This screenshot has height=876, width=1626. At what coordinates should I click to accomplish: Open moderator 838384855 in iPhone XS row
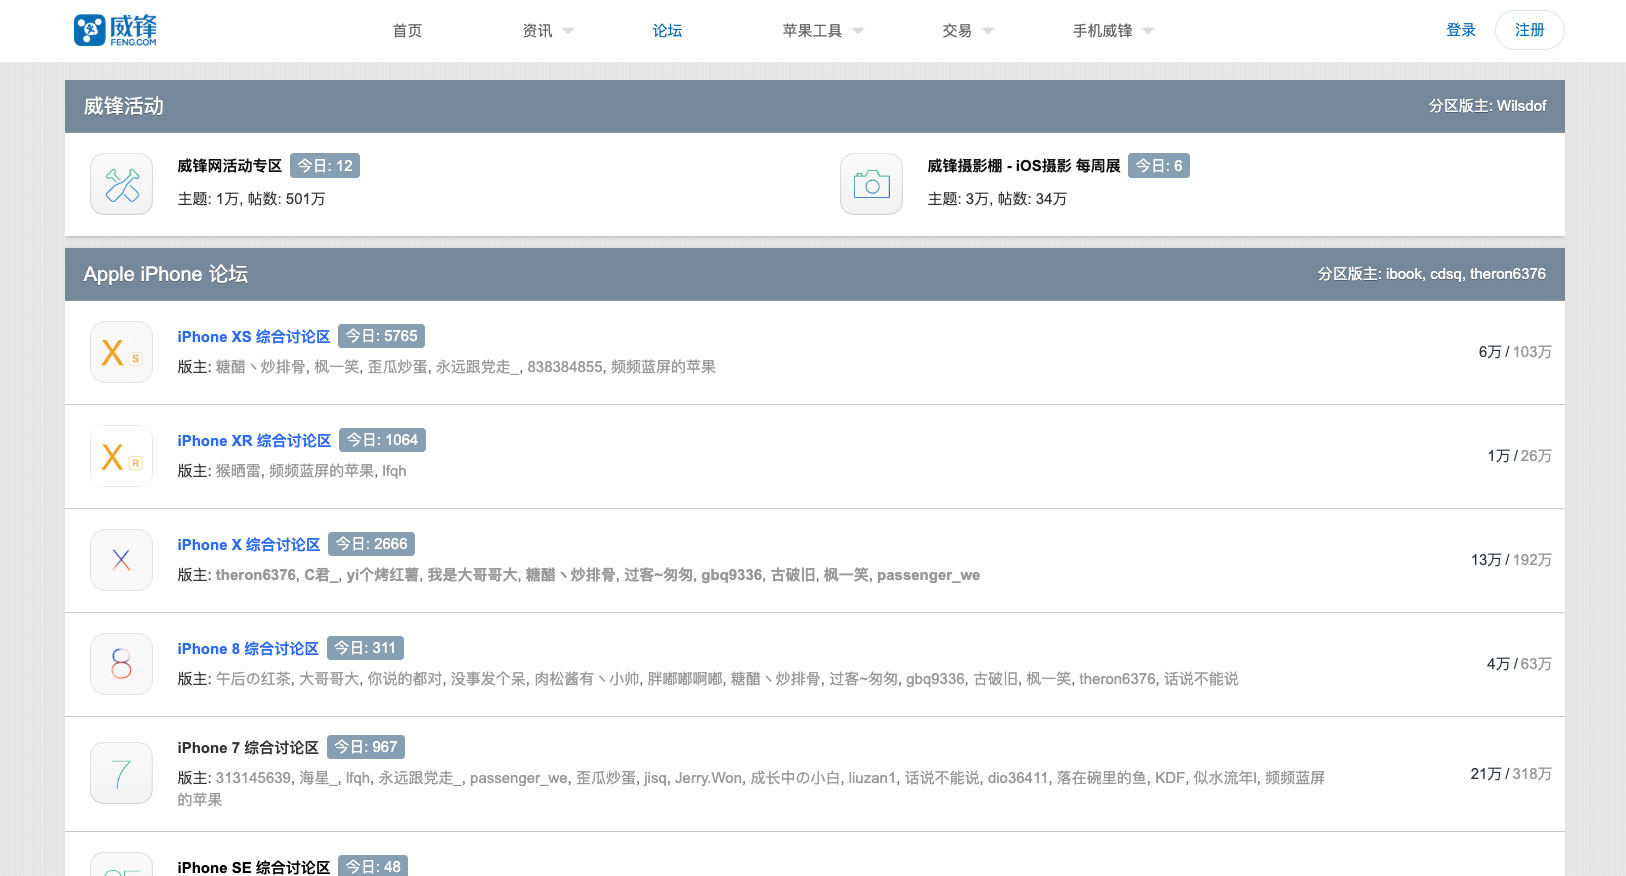(x=565, y=367)
